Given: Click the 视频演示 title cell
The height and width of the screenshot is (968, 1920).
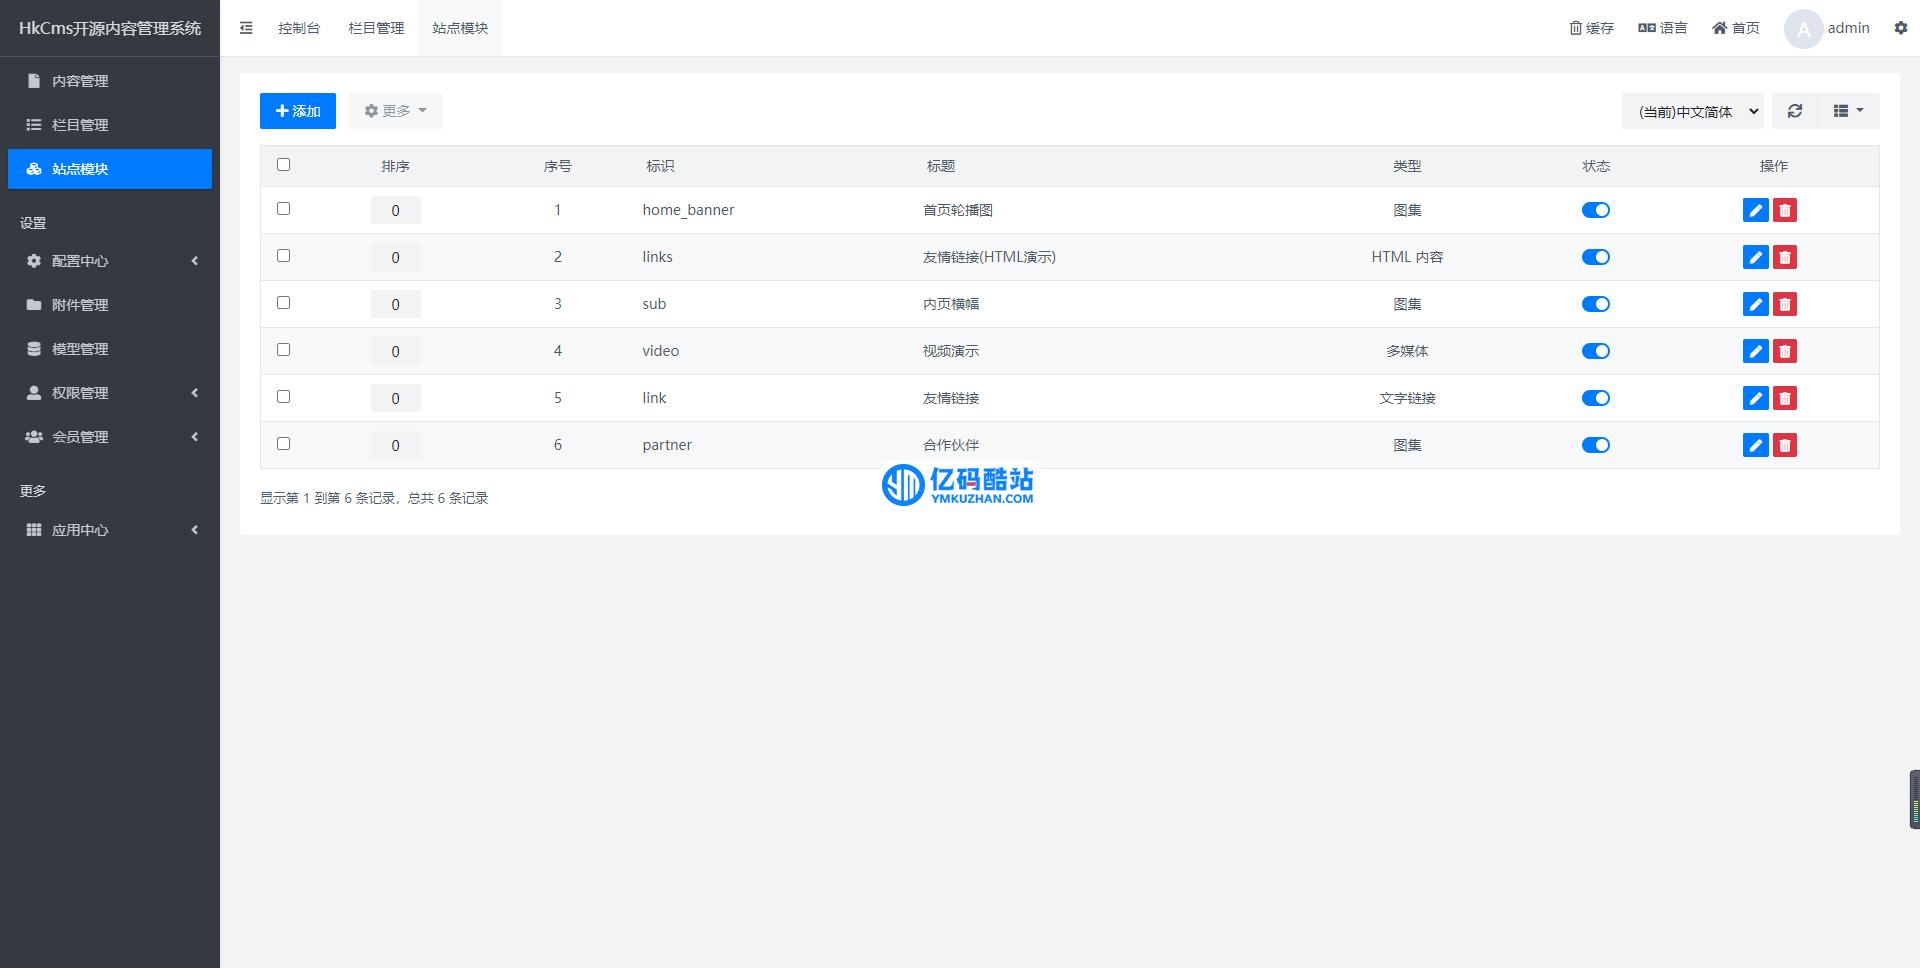Looking at the screenshot, I should (x=951, y=351).
